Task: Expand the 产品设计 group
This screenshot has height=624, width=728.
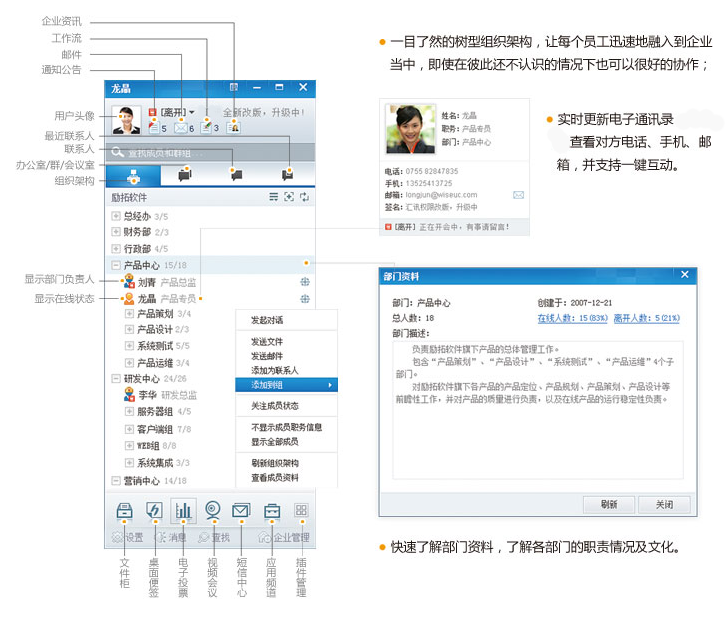Action: pyautogui.click(x=129, y=329)
